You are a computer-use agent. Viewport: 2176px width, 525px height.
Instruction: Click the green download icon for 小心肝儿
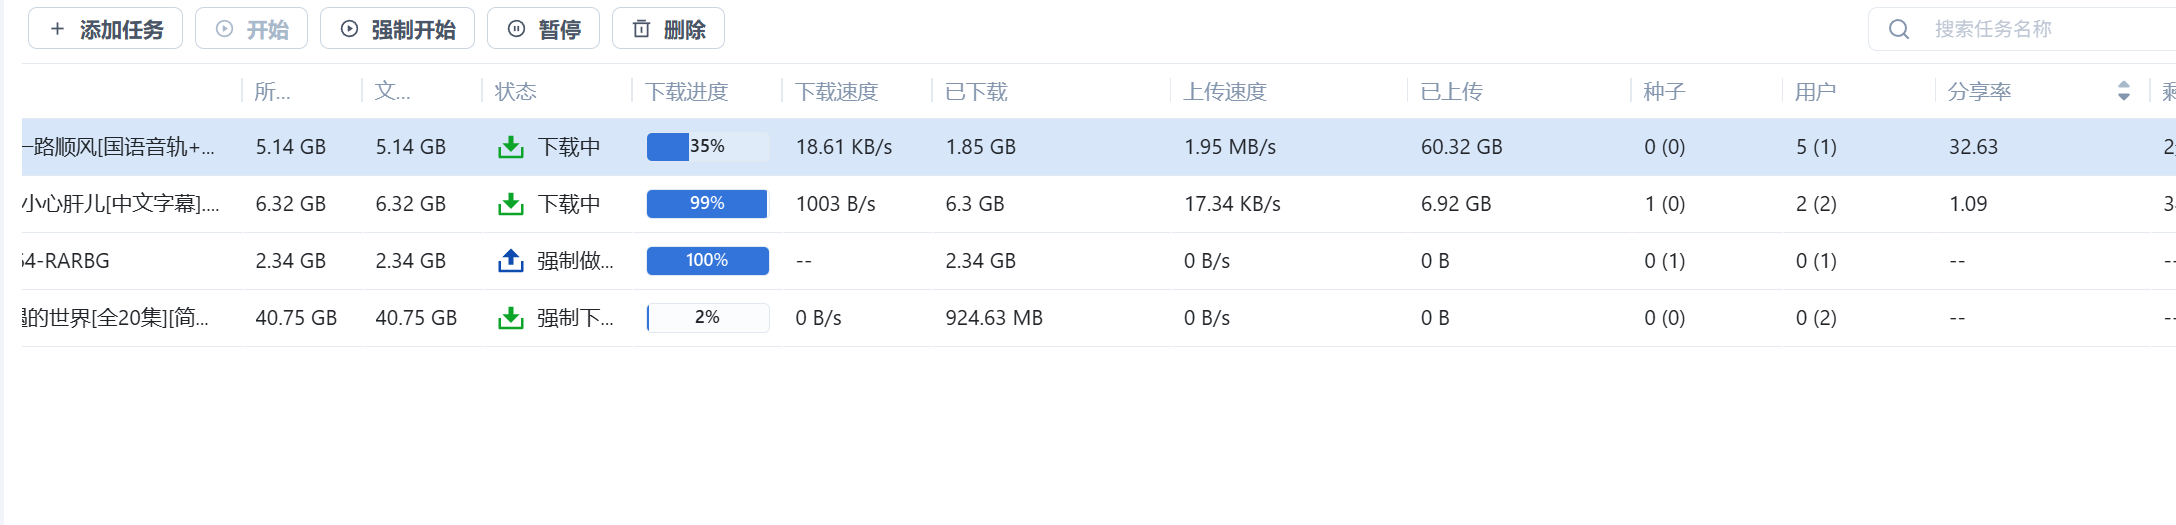pyautogui.click(x=511, y=204)
